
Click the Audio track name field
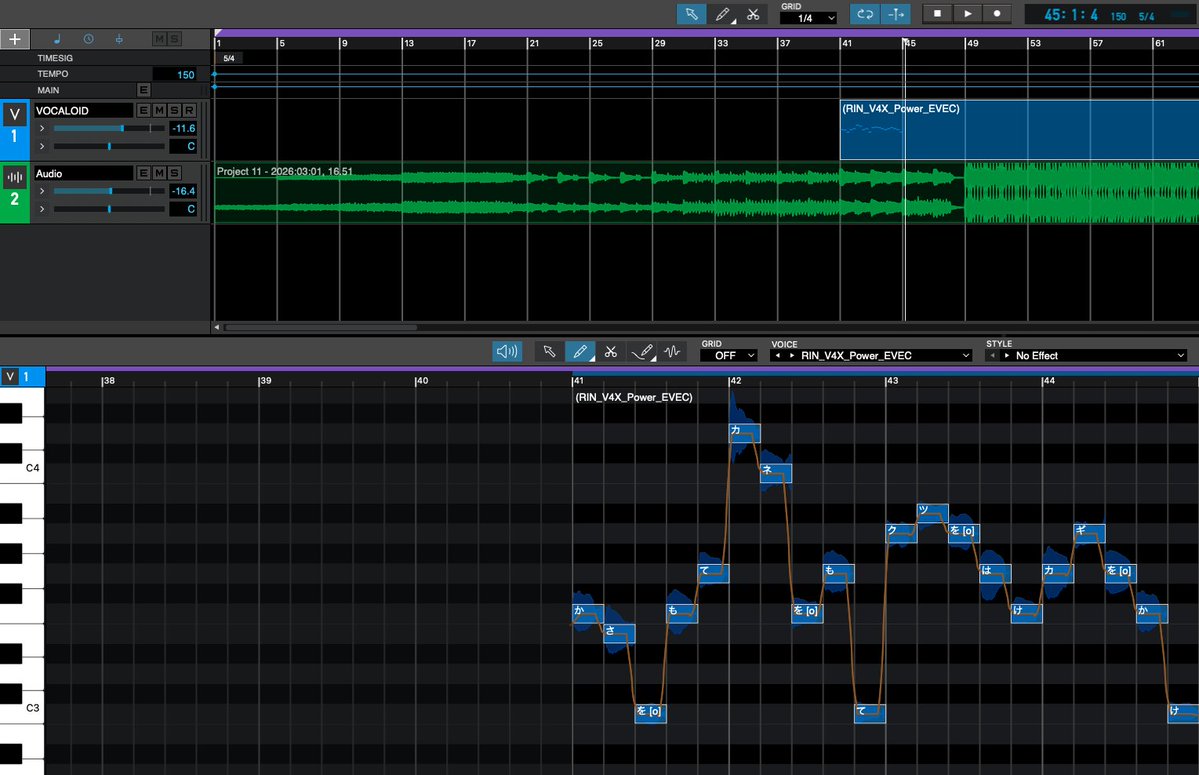click(83, 173)
